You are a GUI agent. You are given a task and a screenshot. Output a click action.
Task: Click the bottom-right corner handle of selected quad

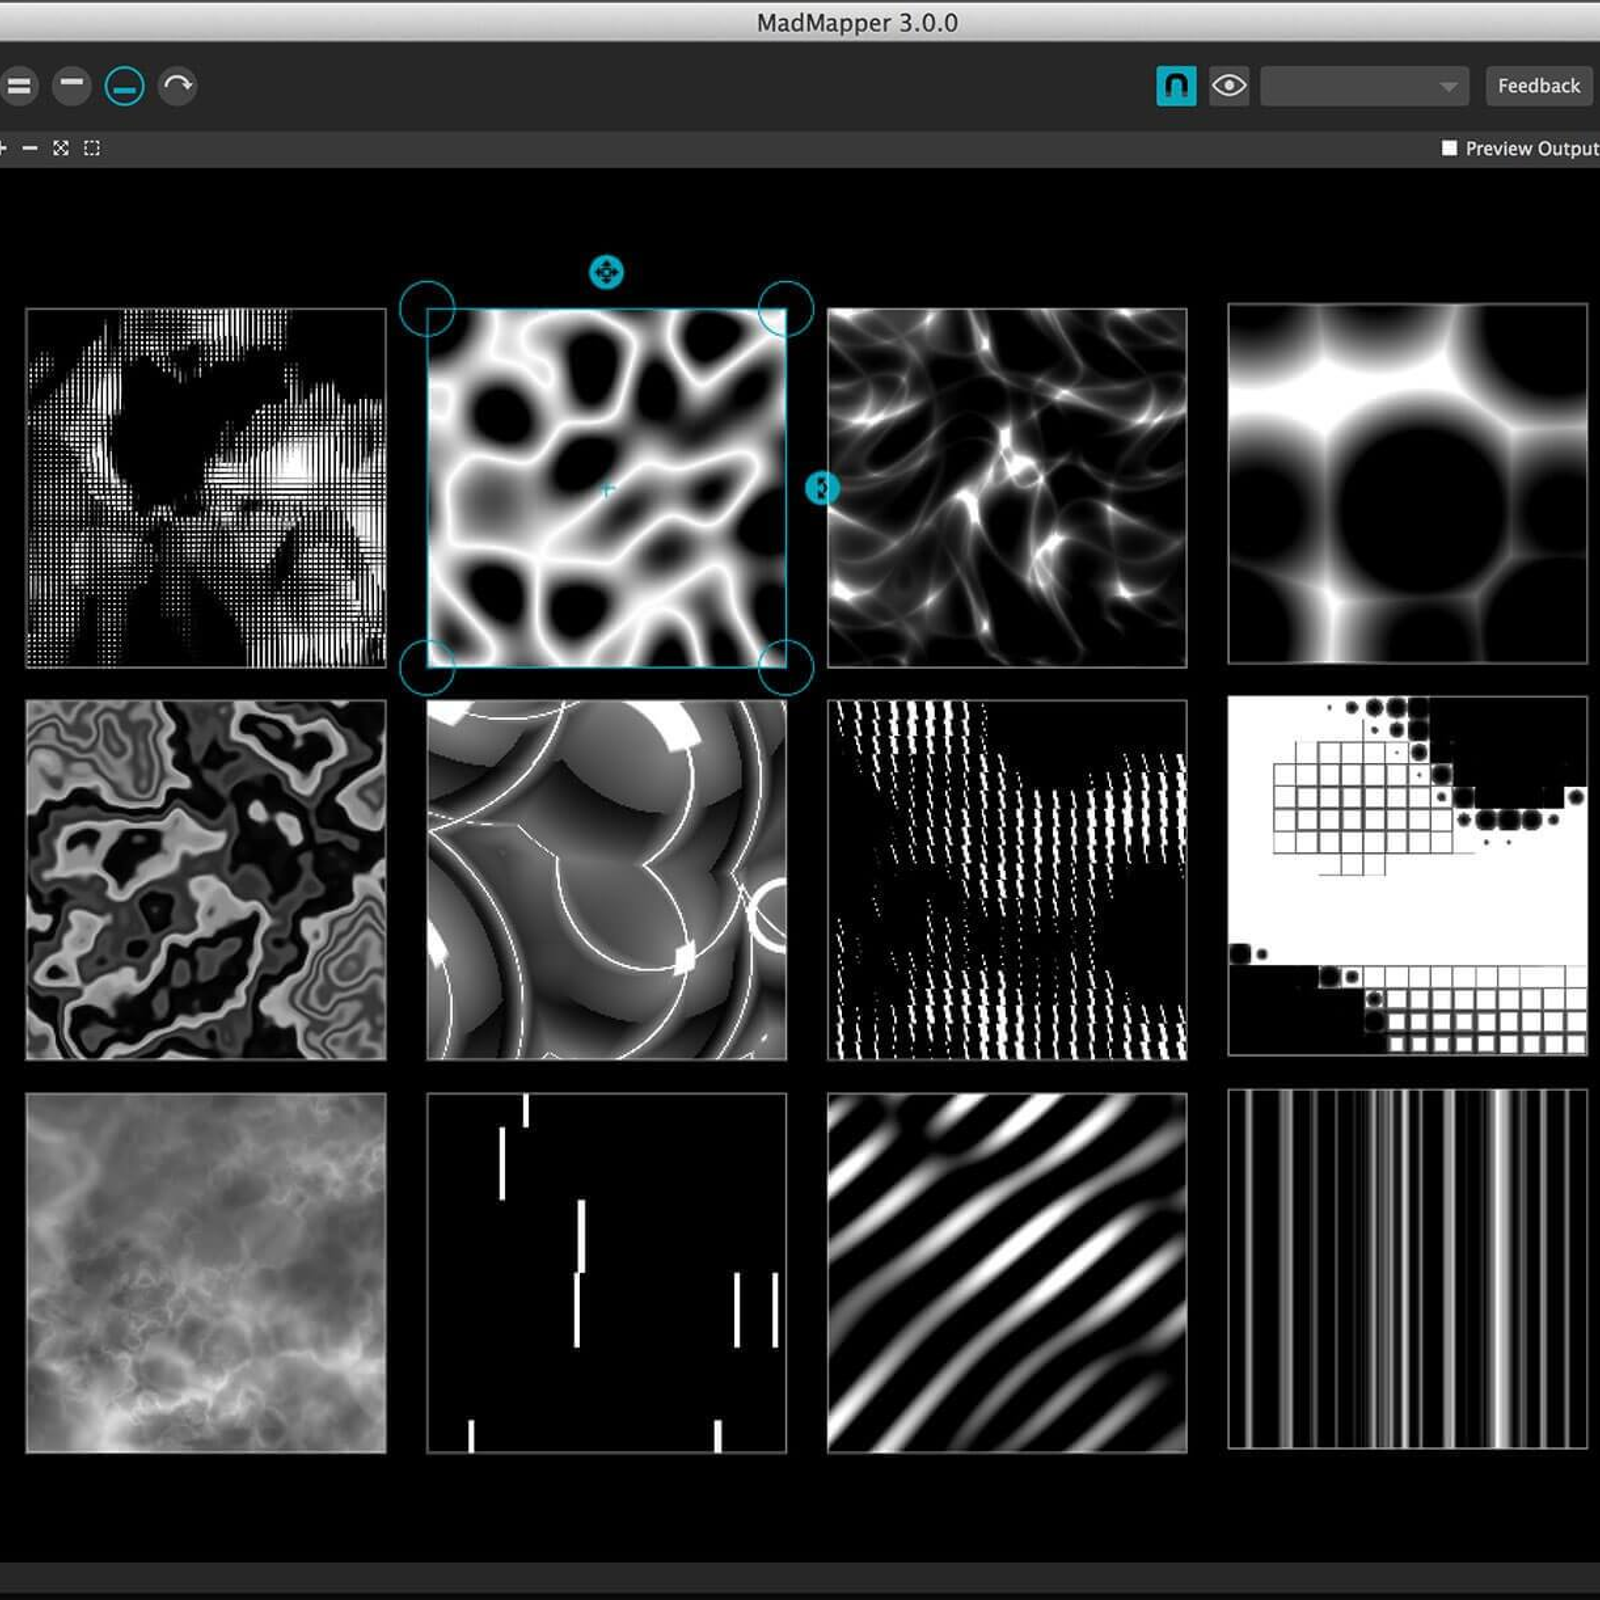(786, 667)
